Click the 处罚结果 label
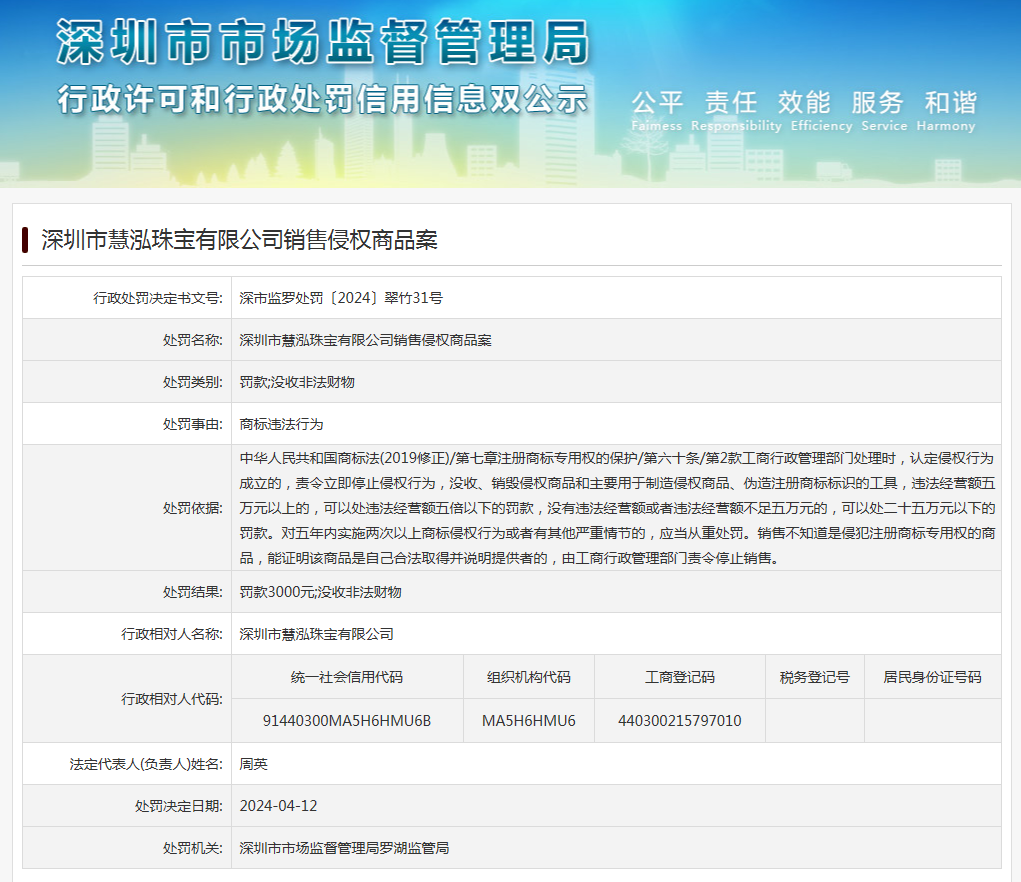 [x=193, y=592]
